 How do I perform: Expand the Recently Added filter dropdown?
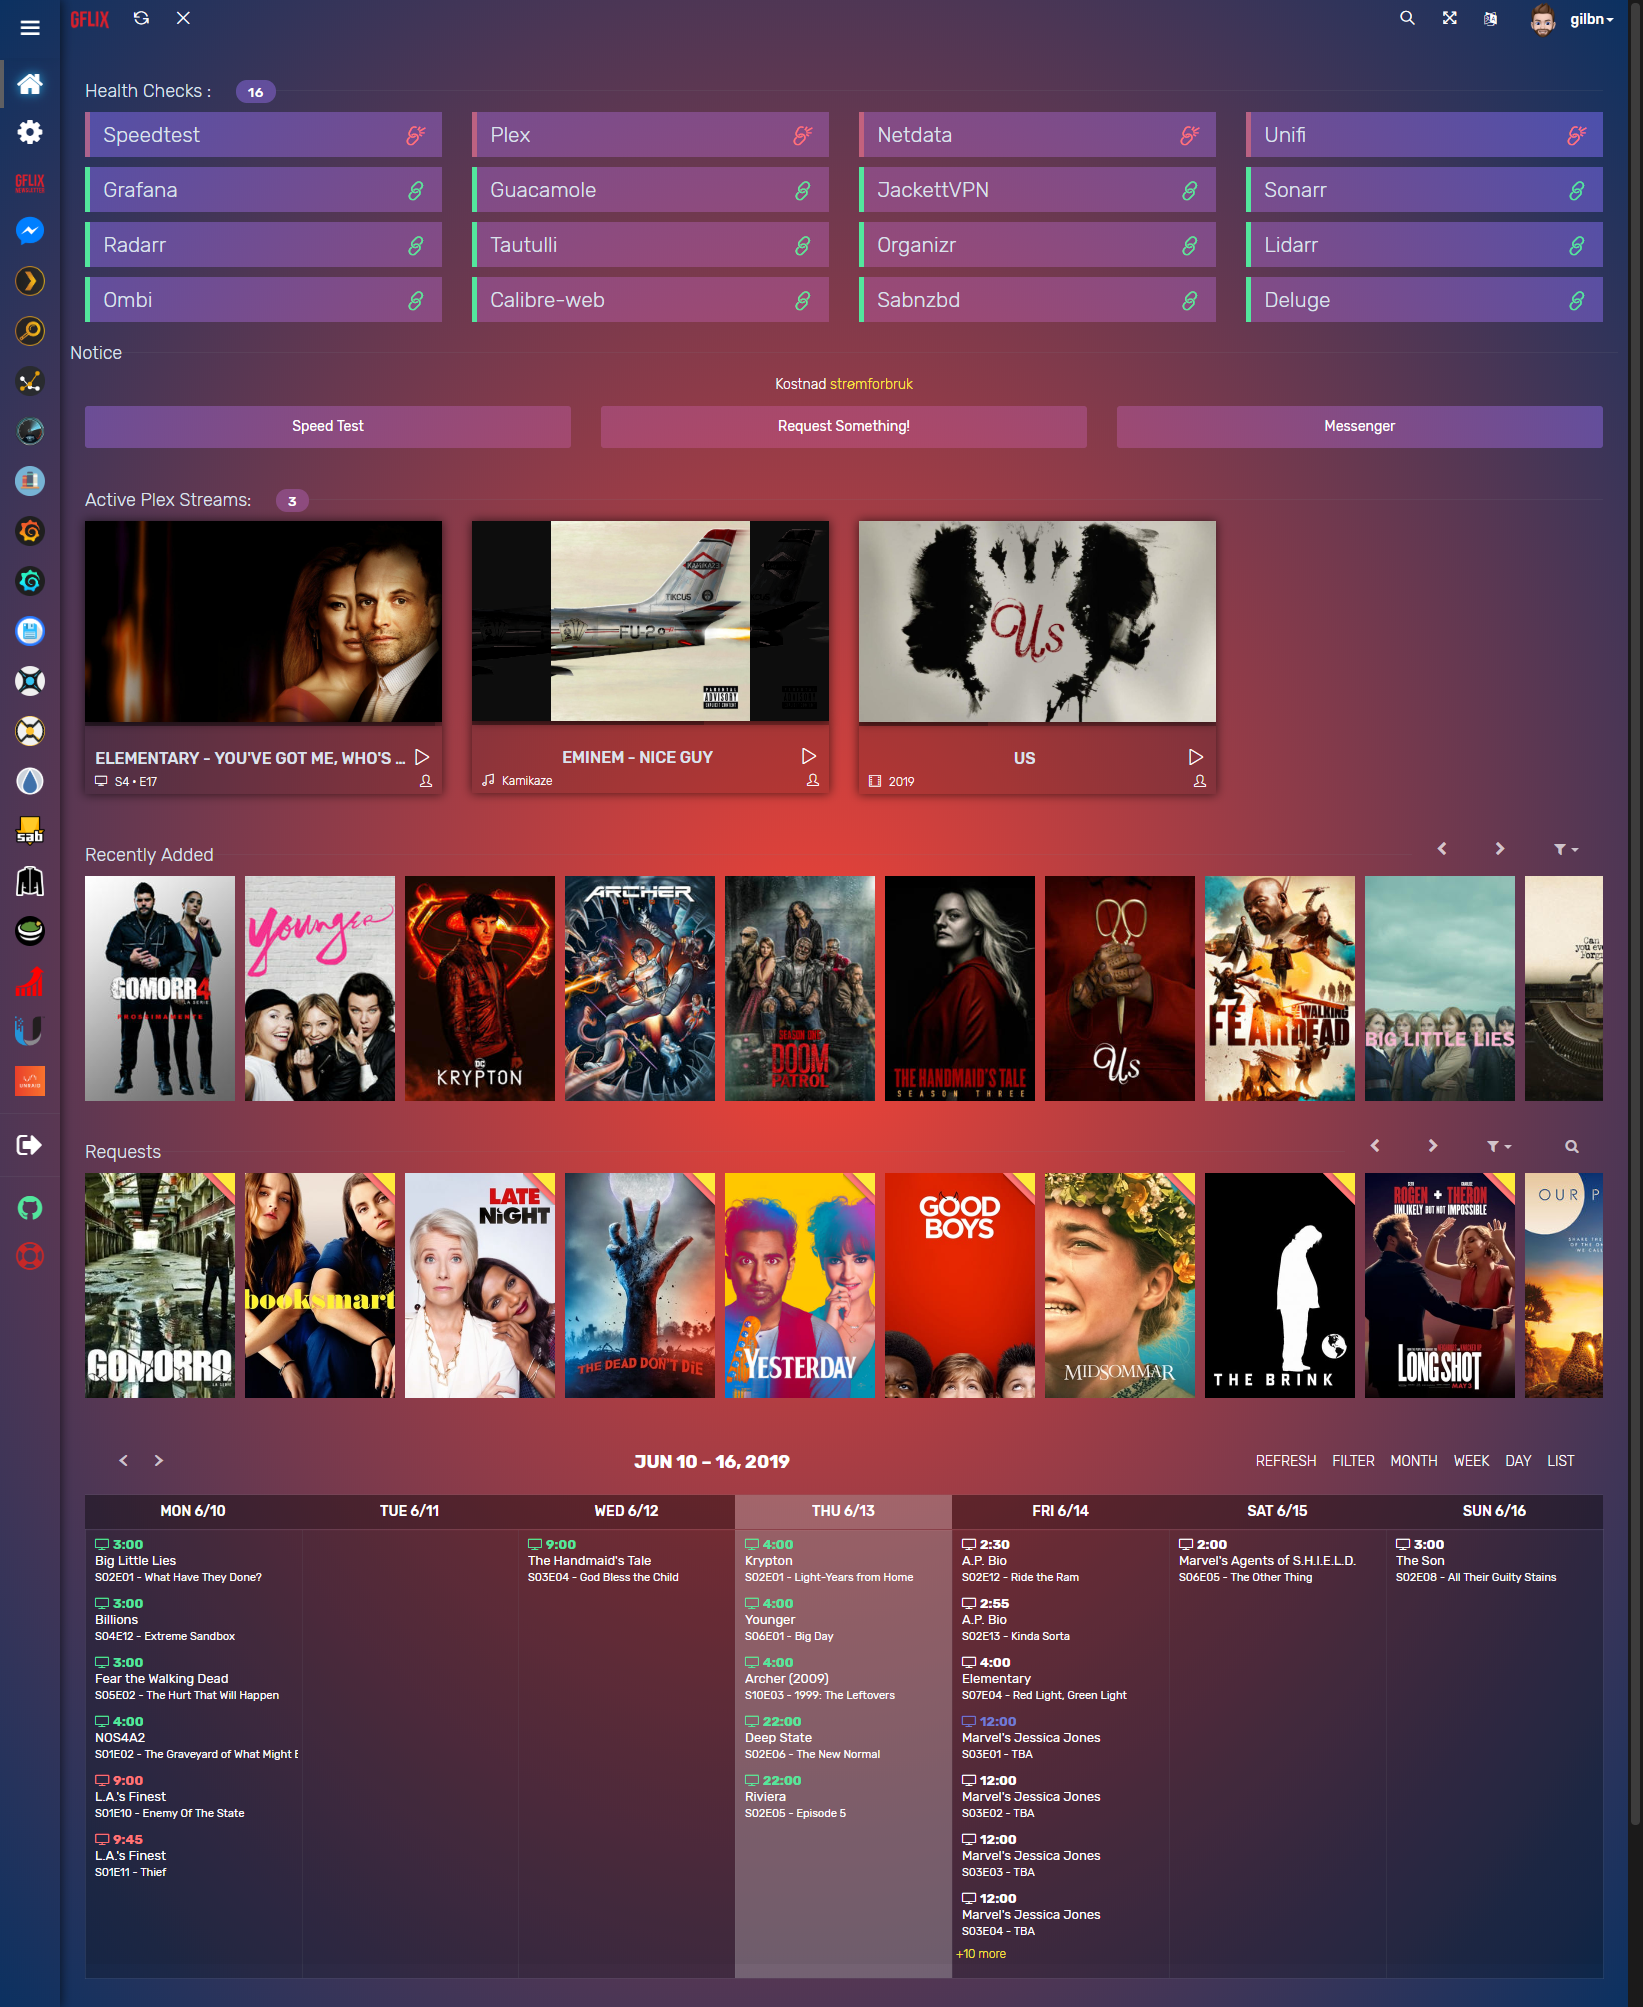click(1565, 849)
